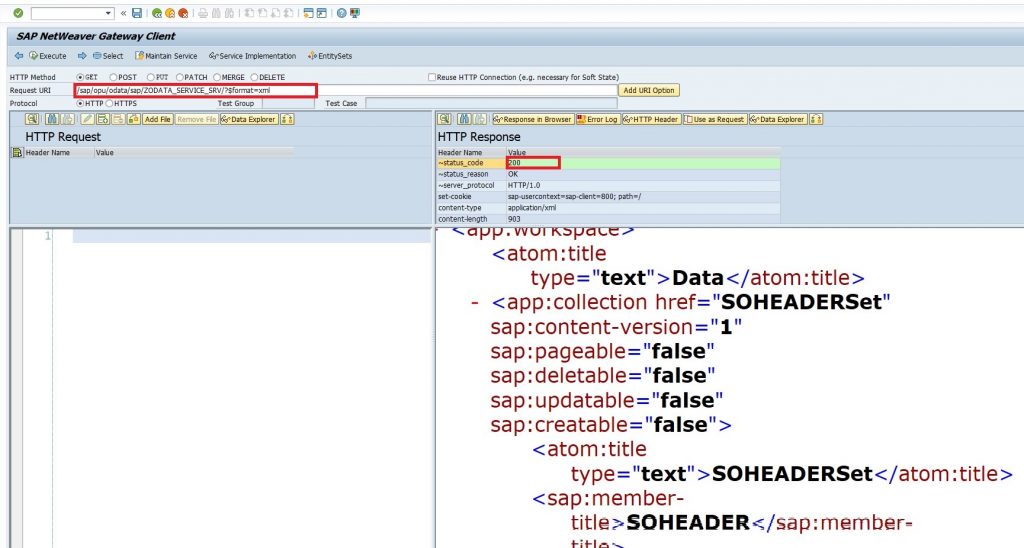The width and height of the screenshot is (1024, 548).
Task: Open Maintain Service
Action: point(166,56)
